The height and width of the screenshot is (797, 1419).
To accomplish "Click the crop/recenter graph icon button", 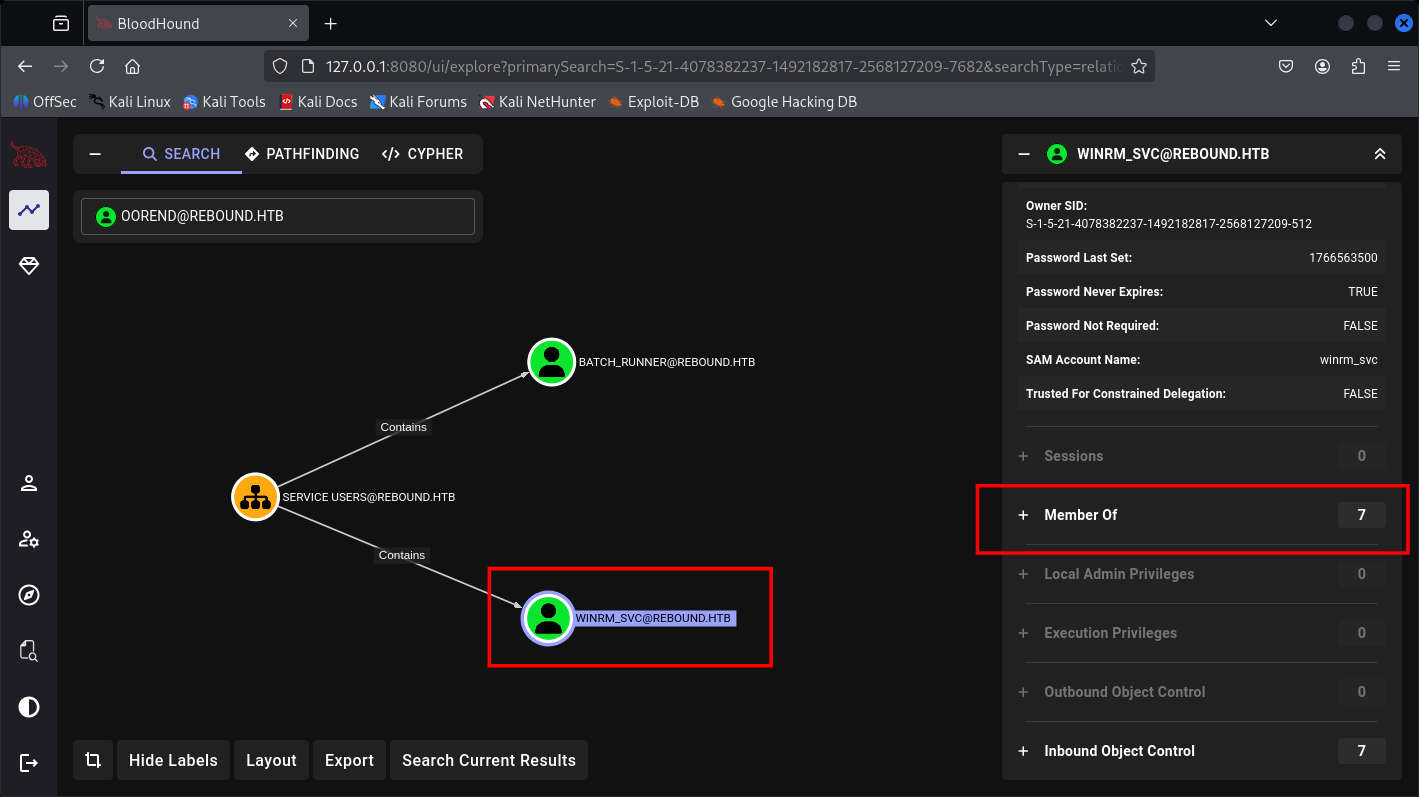I will point(93,760).
